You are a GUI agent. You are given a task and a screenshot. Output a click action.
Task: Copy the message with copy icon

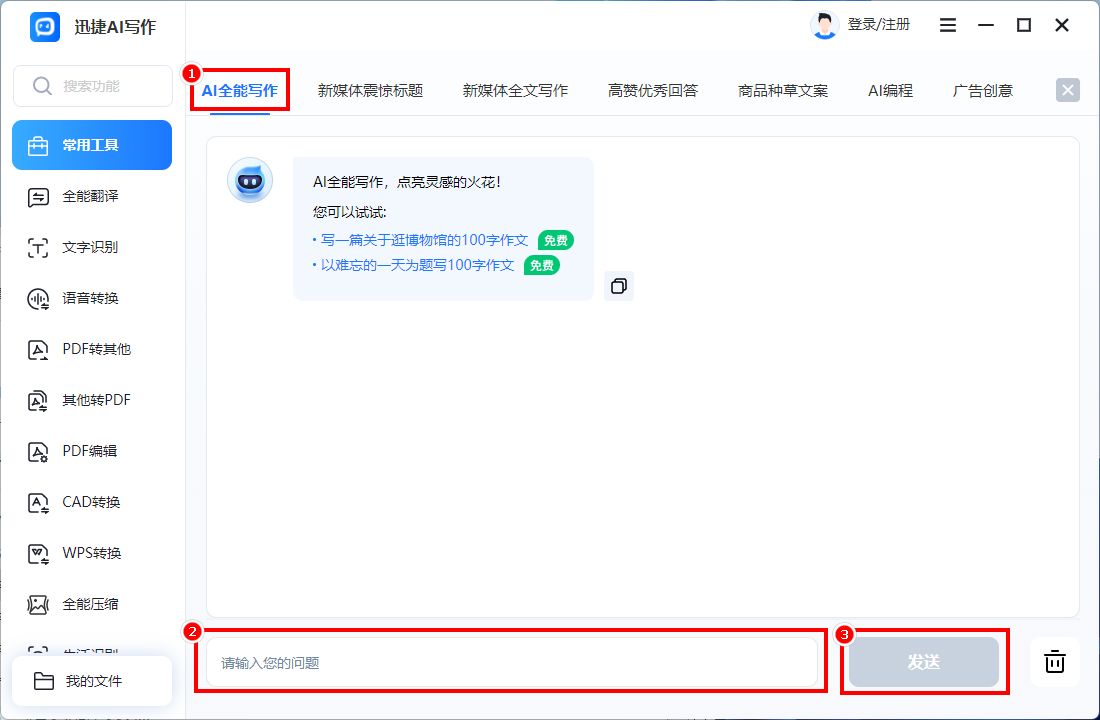point(619,286)
